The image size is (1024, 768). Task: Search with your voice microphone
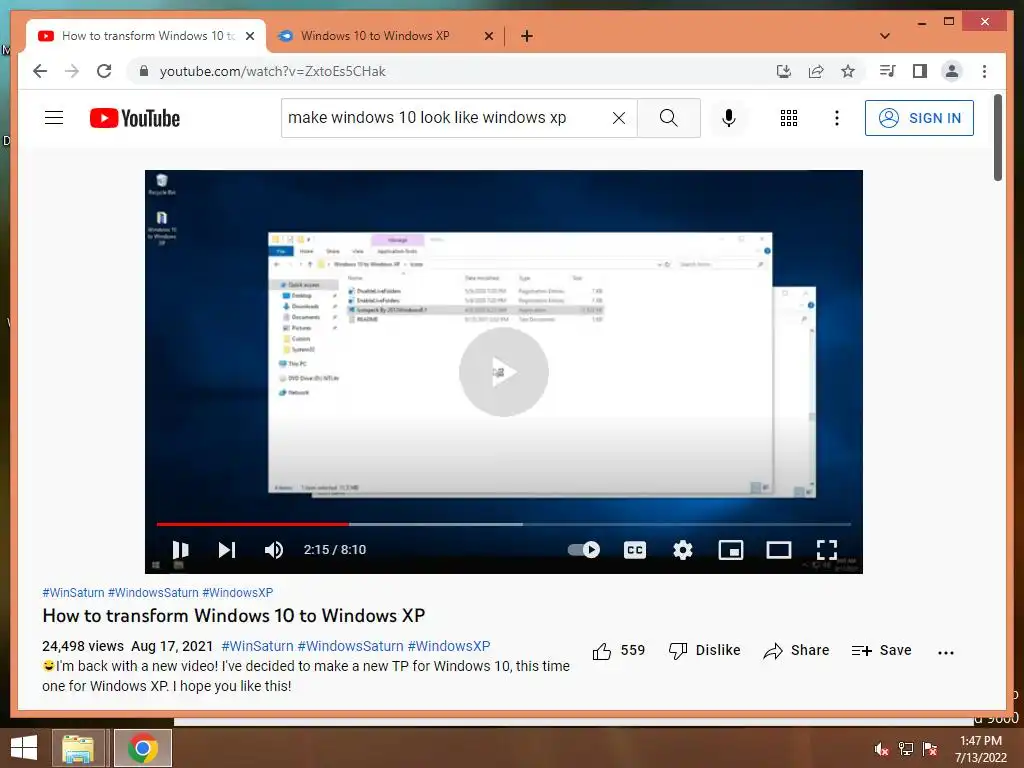pyautogui.click(x=729, y=118)
